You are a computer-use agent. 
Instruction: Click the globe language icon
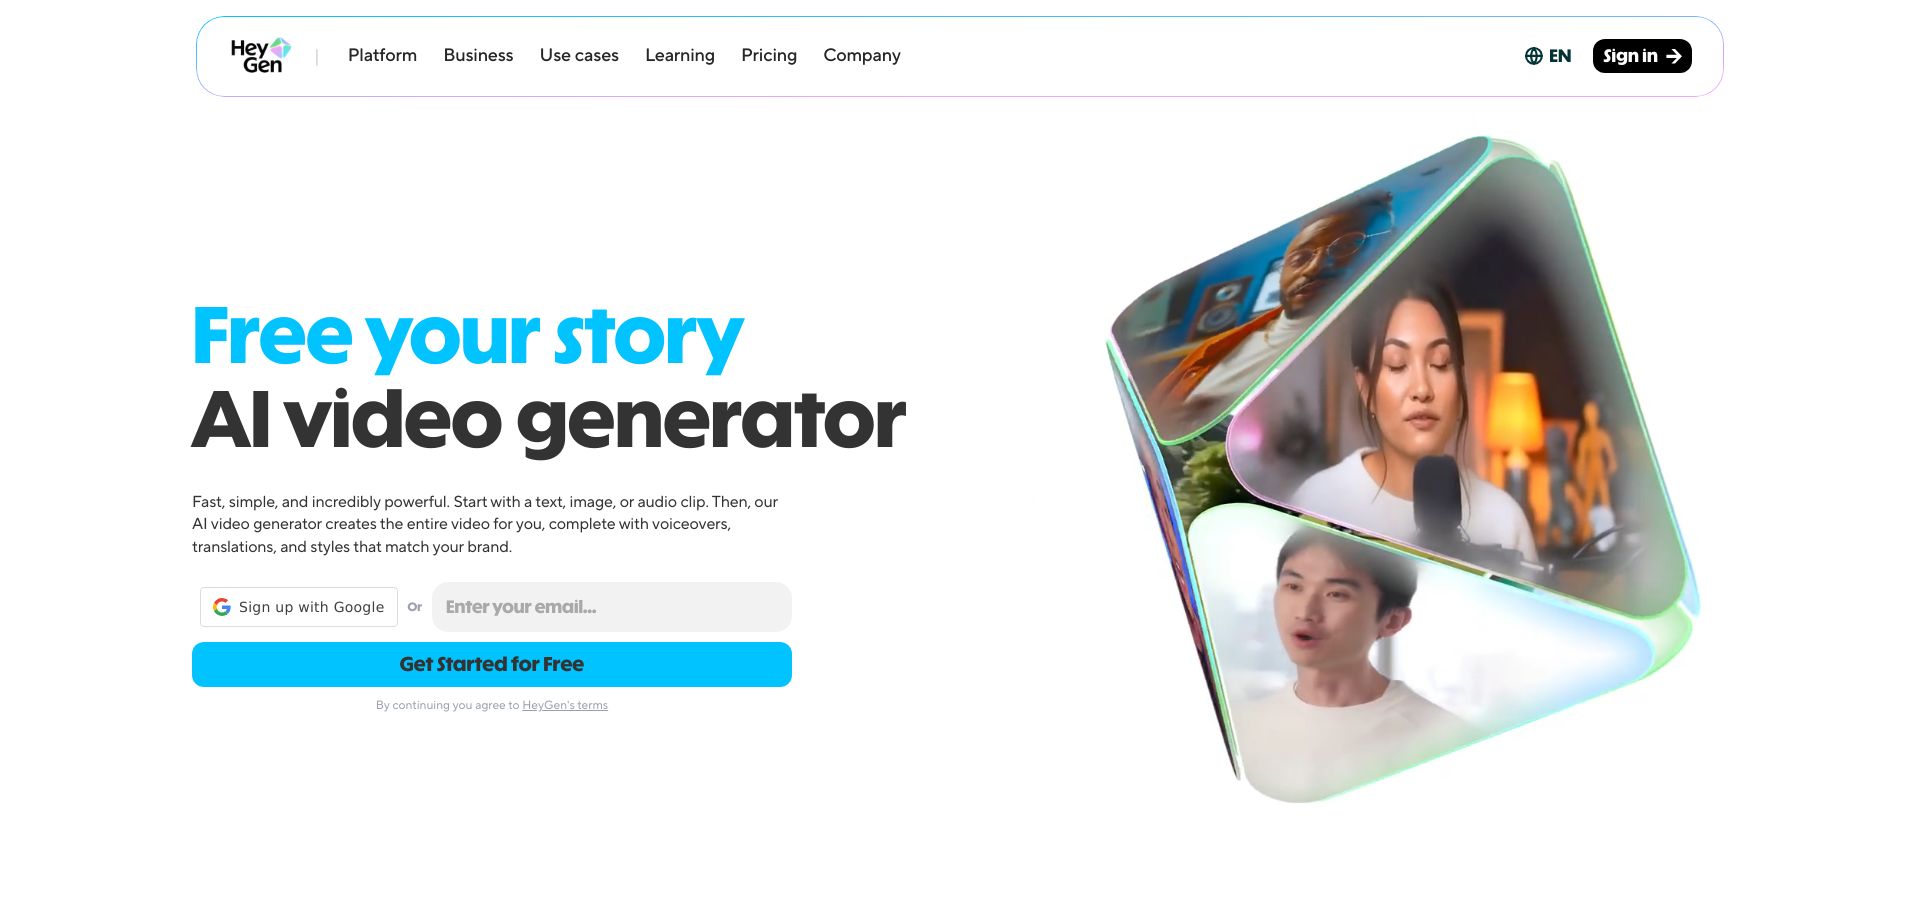click(1533, 56)
